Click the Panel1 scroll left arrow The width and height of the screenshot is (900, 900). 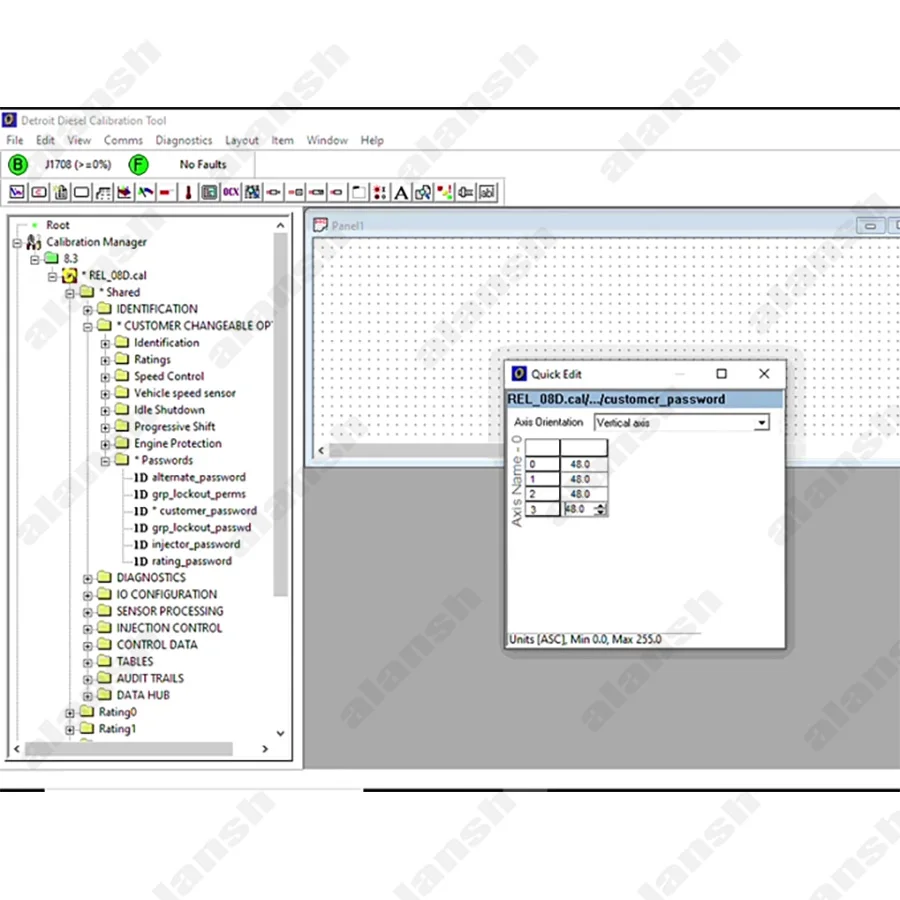[x=321, y=451]
